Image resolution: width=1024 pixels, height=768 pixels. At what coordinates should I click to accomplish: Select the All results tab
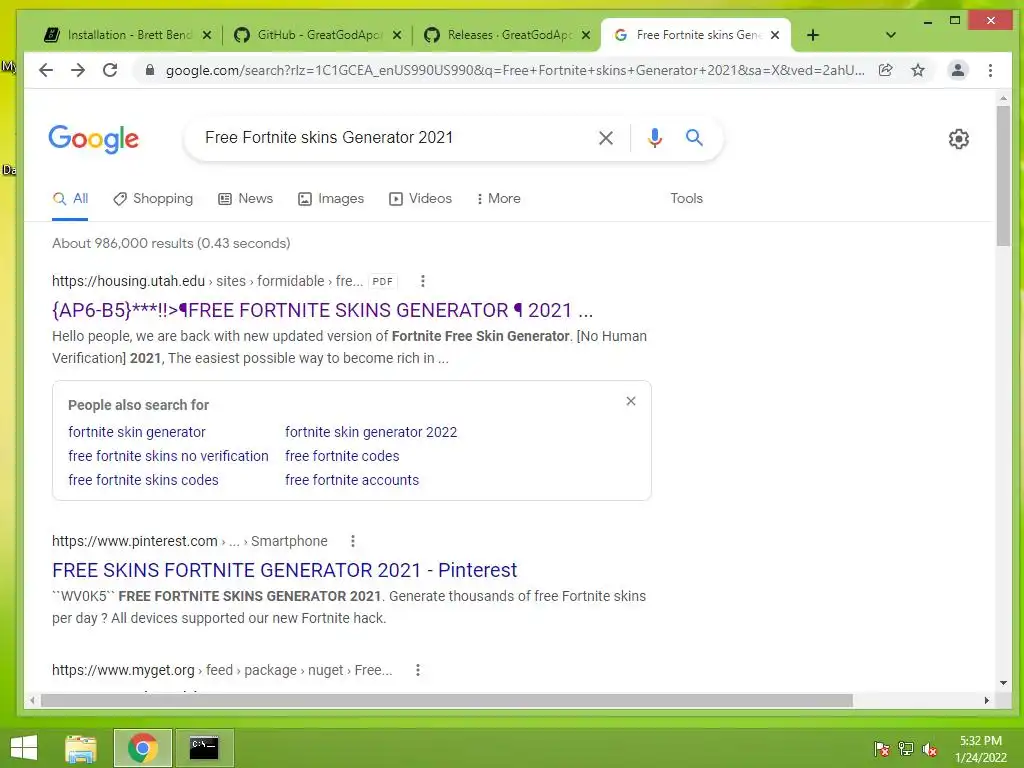click(x=70, y=199)
